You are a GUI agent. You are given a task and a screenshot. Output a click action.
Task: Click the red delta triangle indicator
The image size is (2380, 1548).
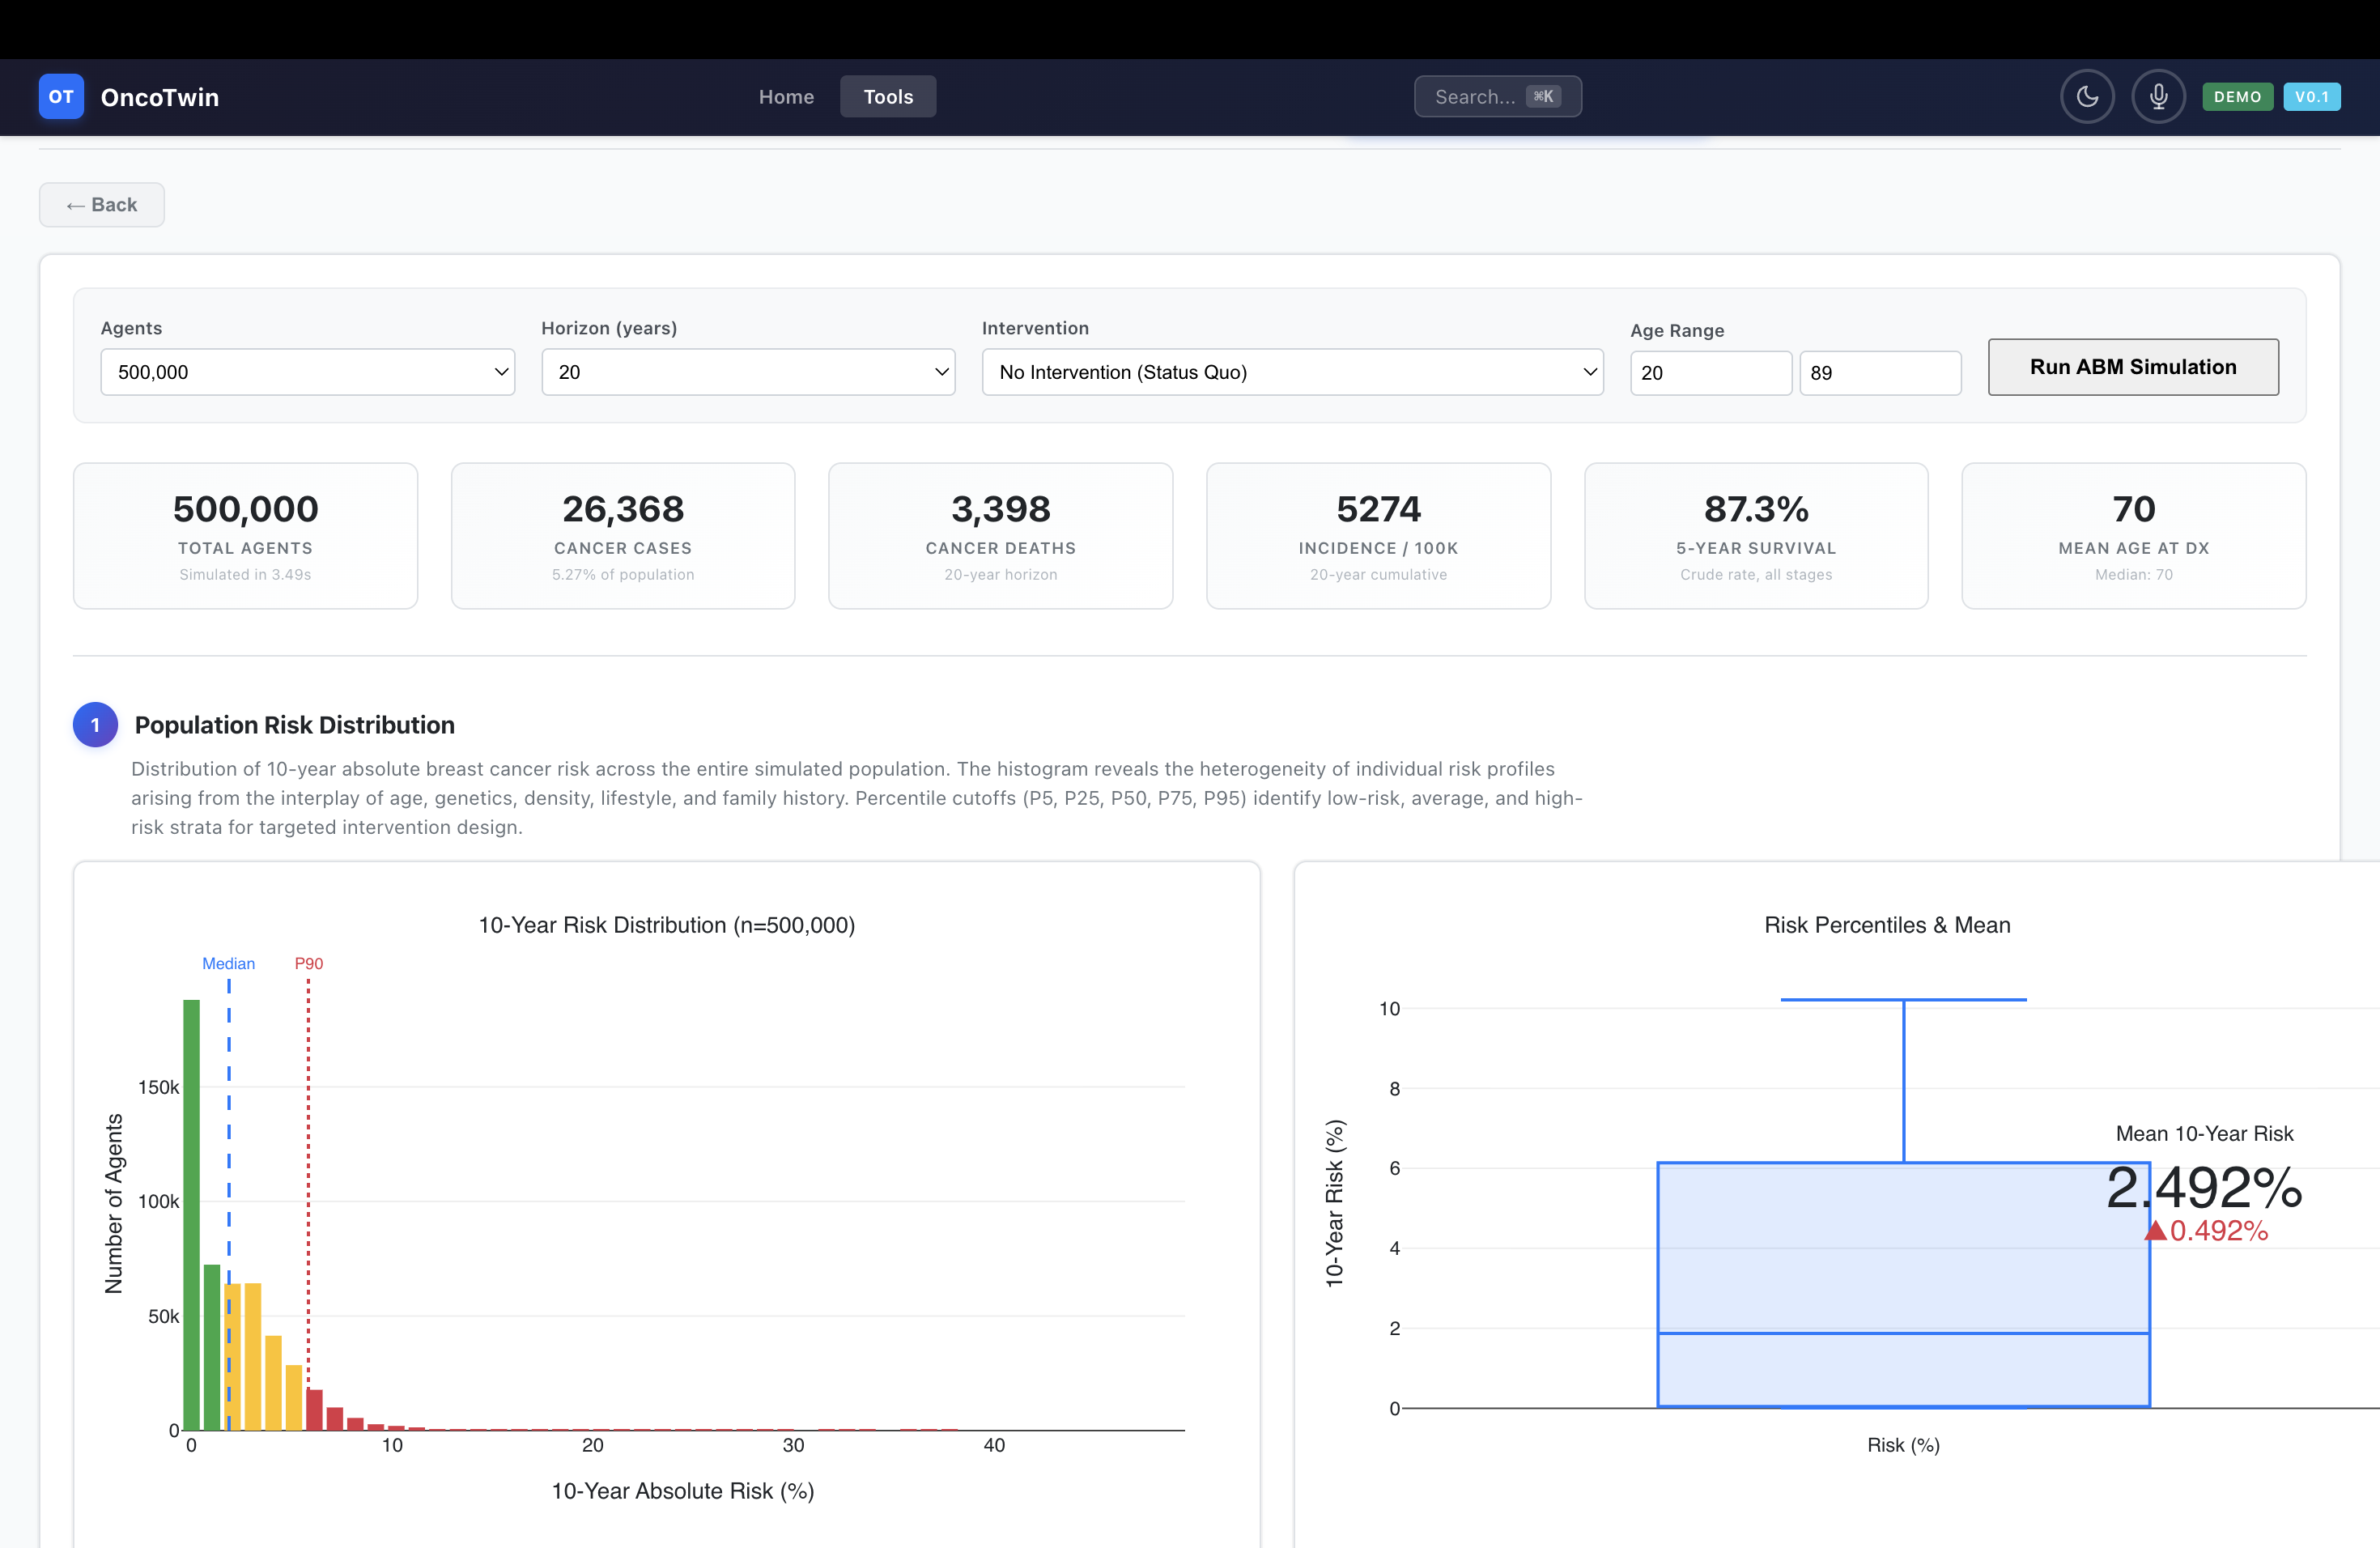(x=2156, y=1231)
